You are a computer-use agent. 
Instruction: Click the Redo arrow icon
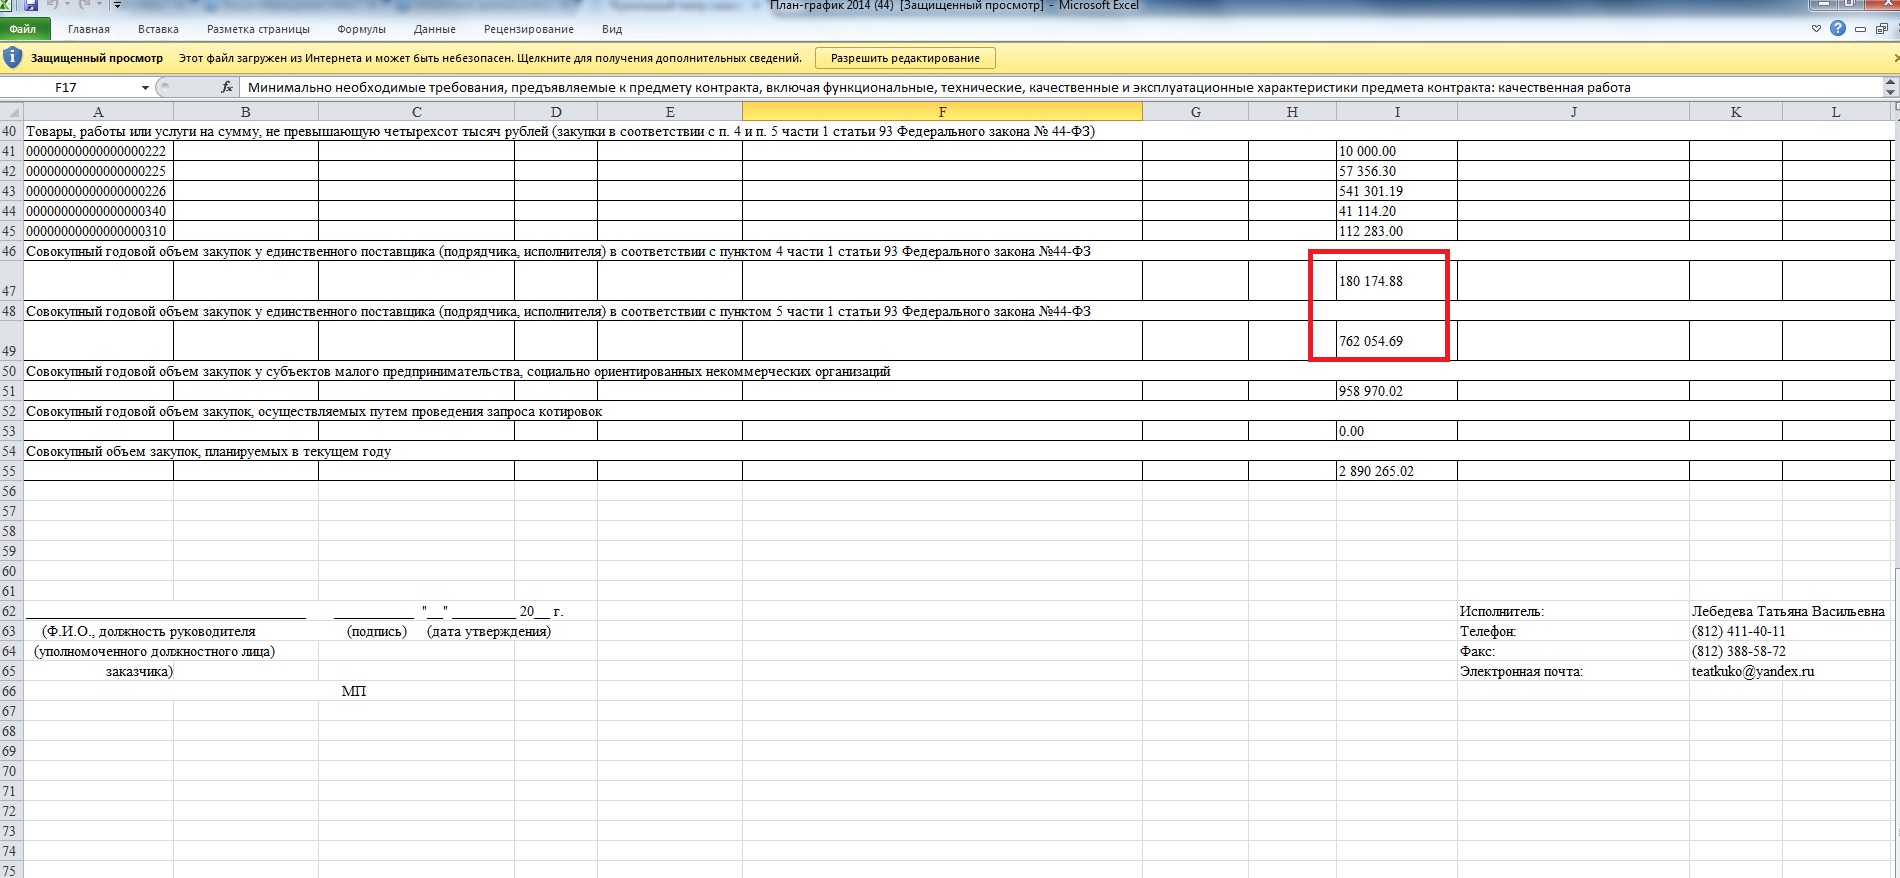[x=84, y=5]
